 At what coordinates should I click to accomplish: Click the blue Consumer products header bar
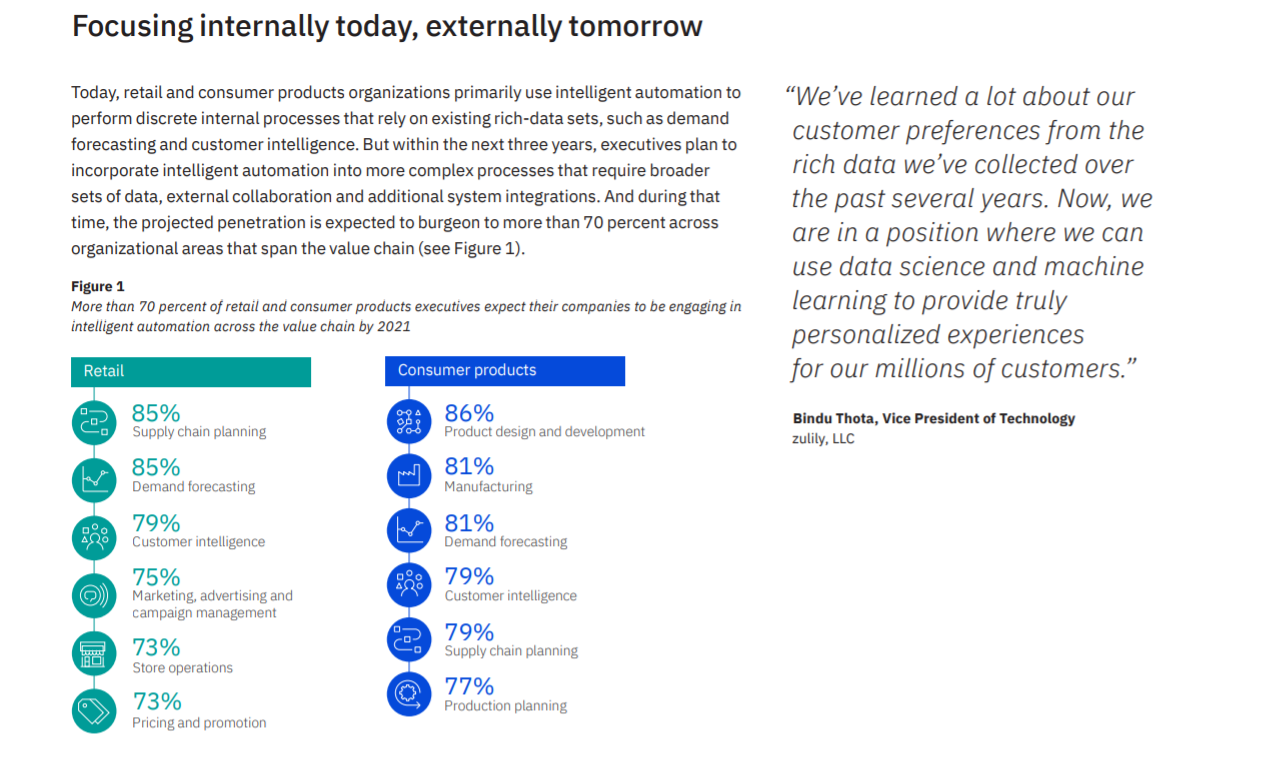click(x=504, y=370)
